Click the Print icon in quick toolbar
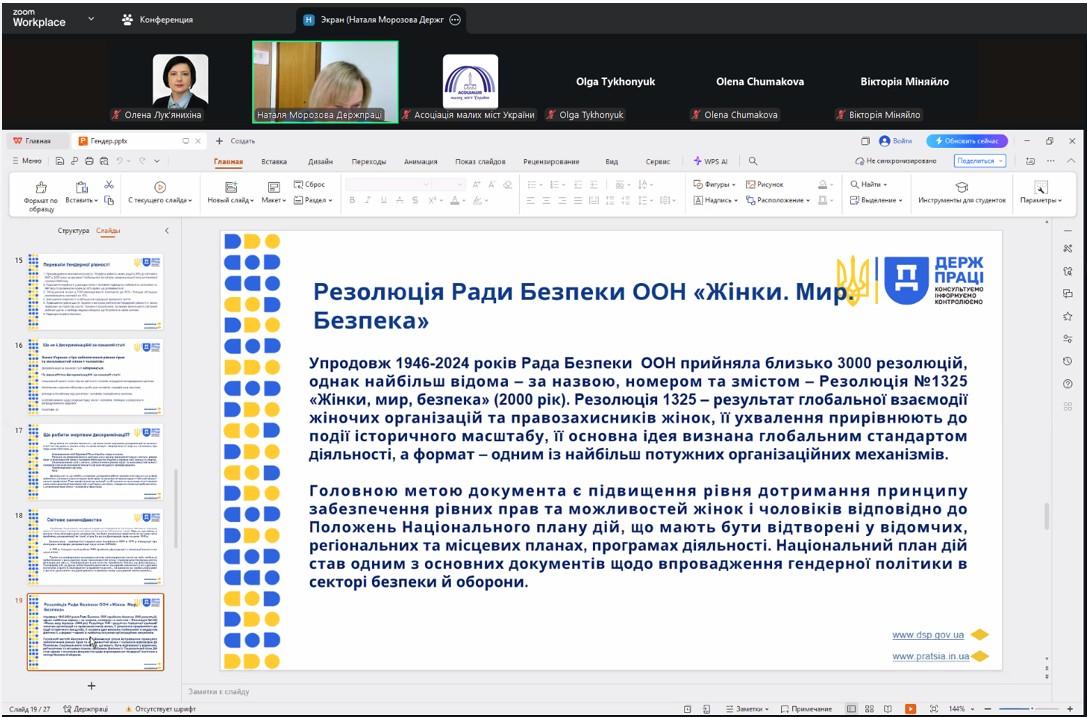This screenshot has width=1087, height=717. point(90,161)
